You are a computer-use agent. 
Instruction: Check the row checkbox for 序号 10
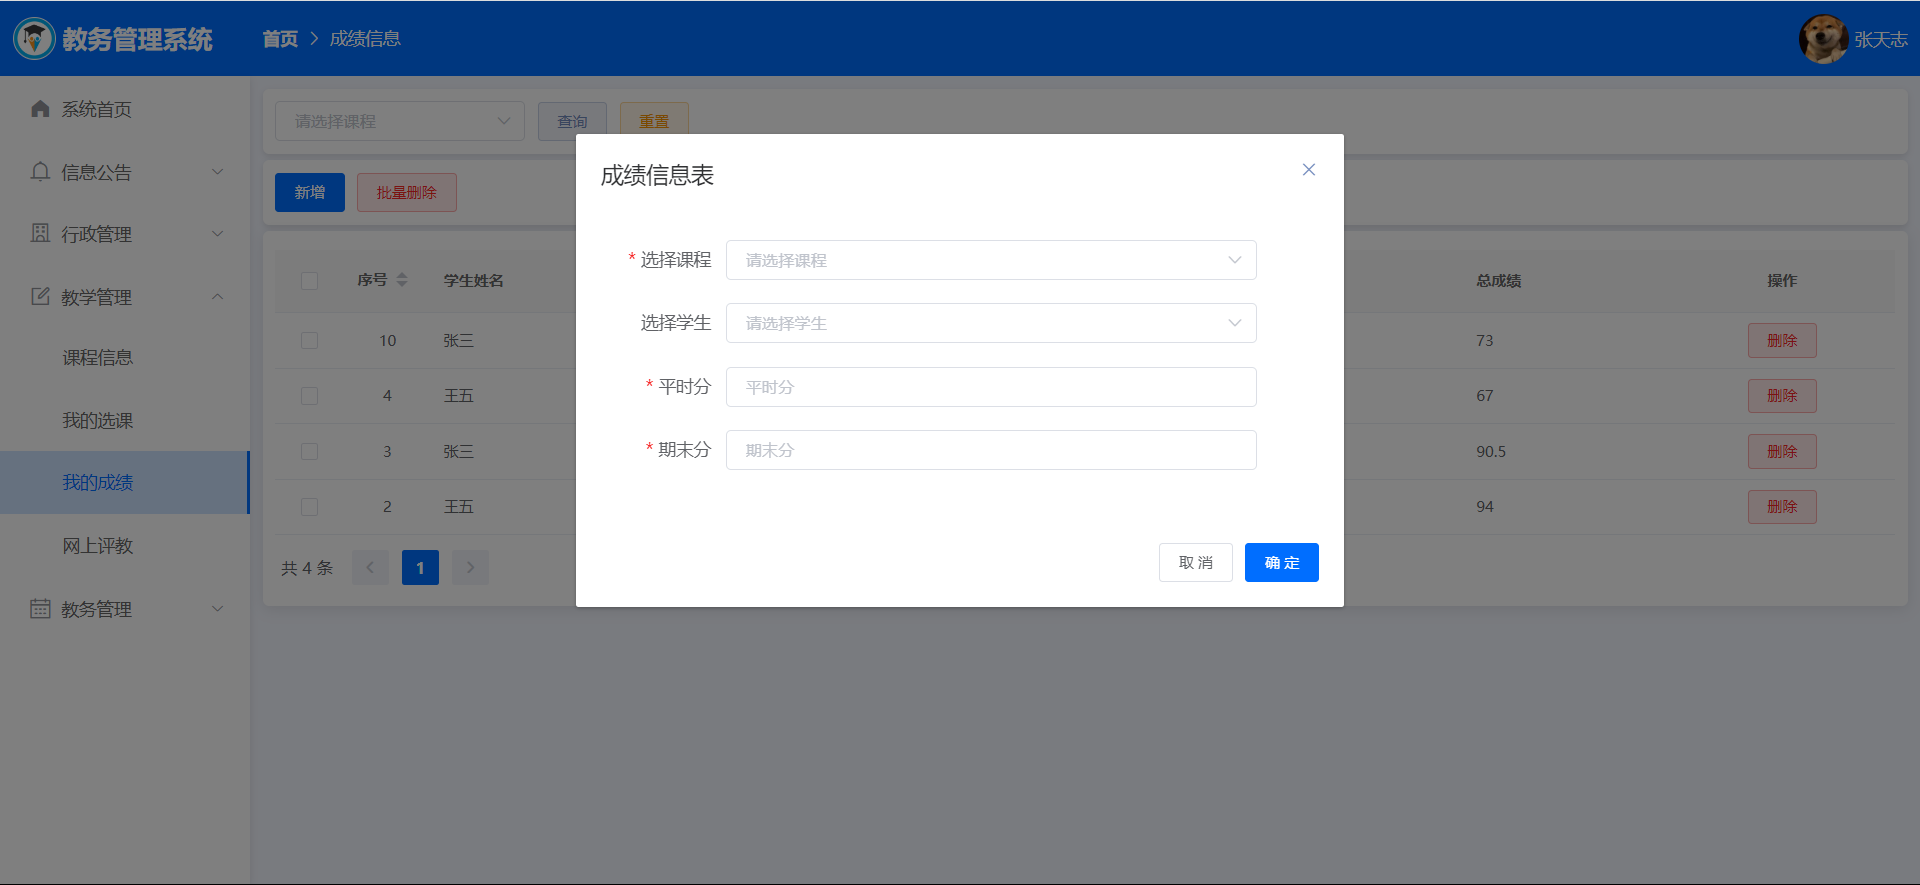[310, 341]
